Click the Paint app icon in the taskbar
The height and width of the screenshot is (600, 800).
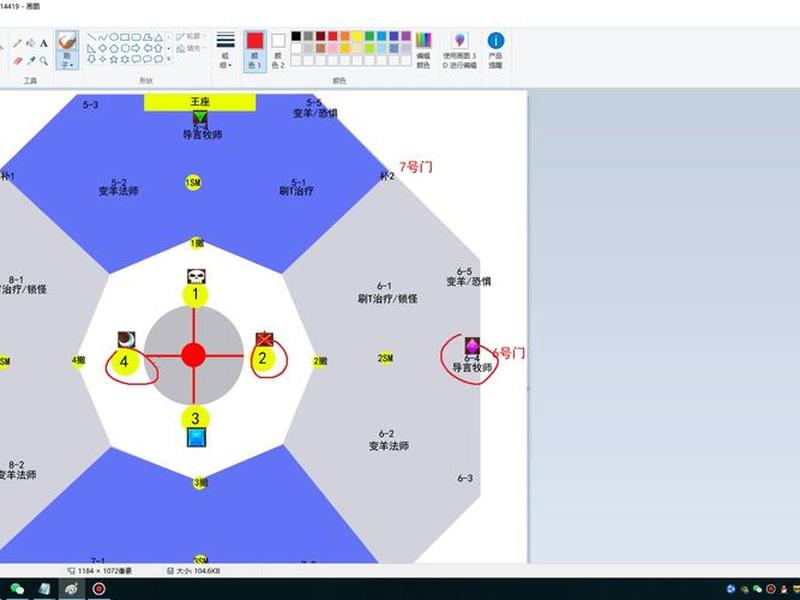pos(71,589)
